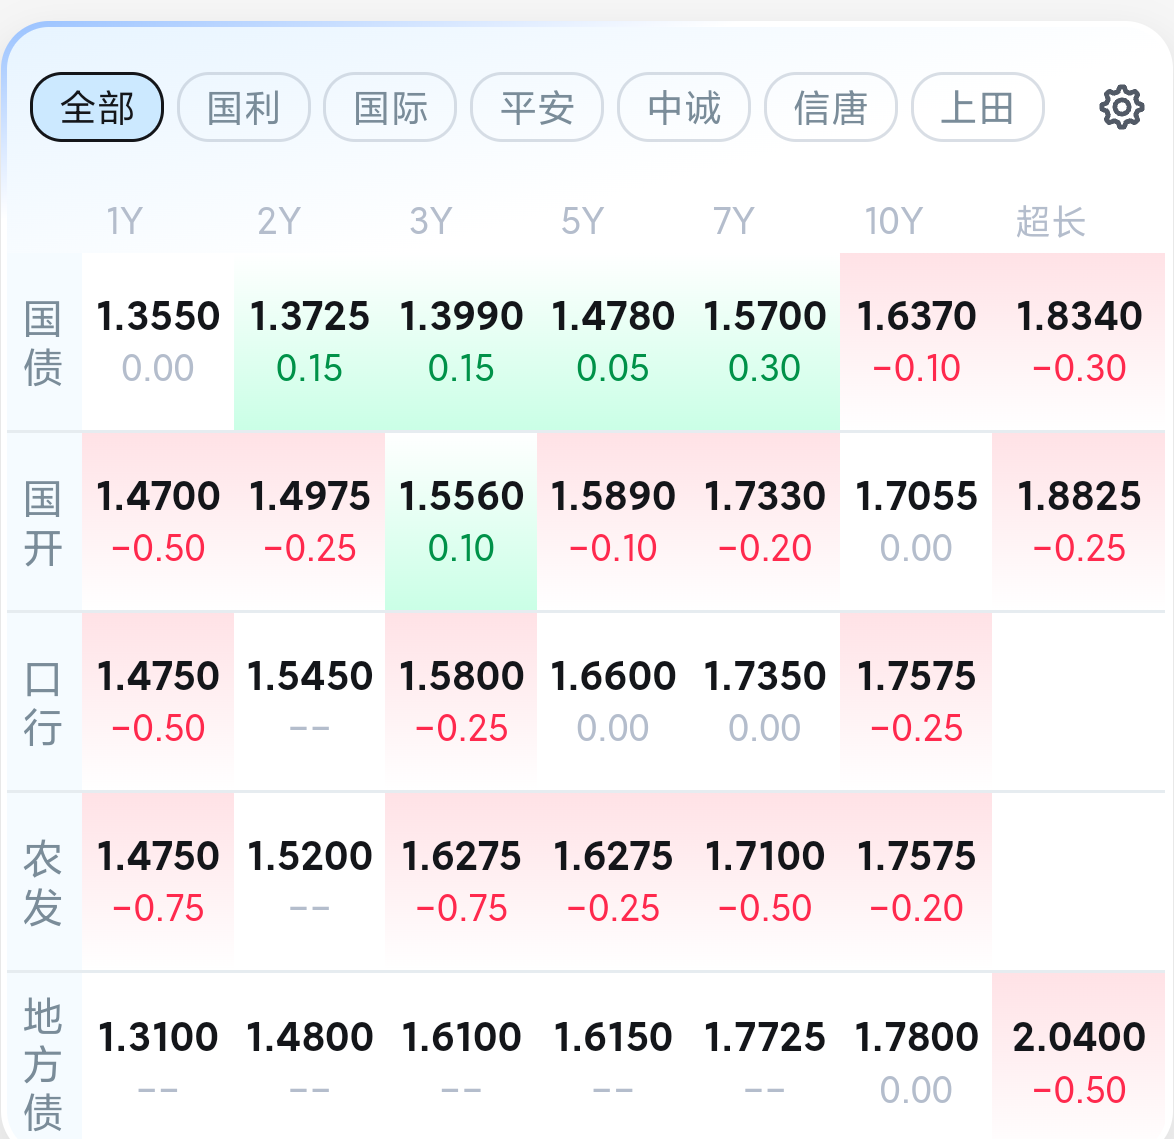Click the 超长 column header
The image size is (1174, 1139).
[x=1050, y=221]
